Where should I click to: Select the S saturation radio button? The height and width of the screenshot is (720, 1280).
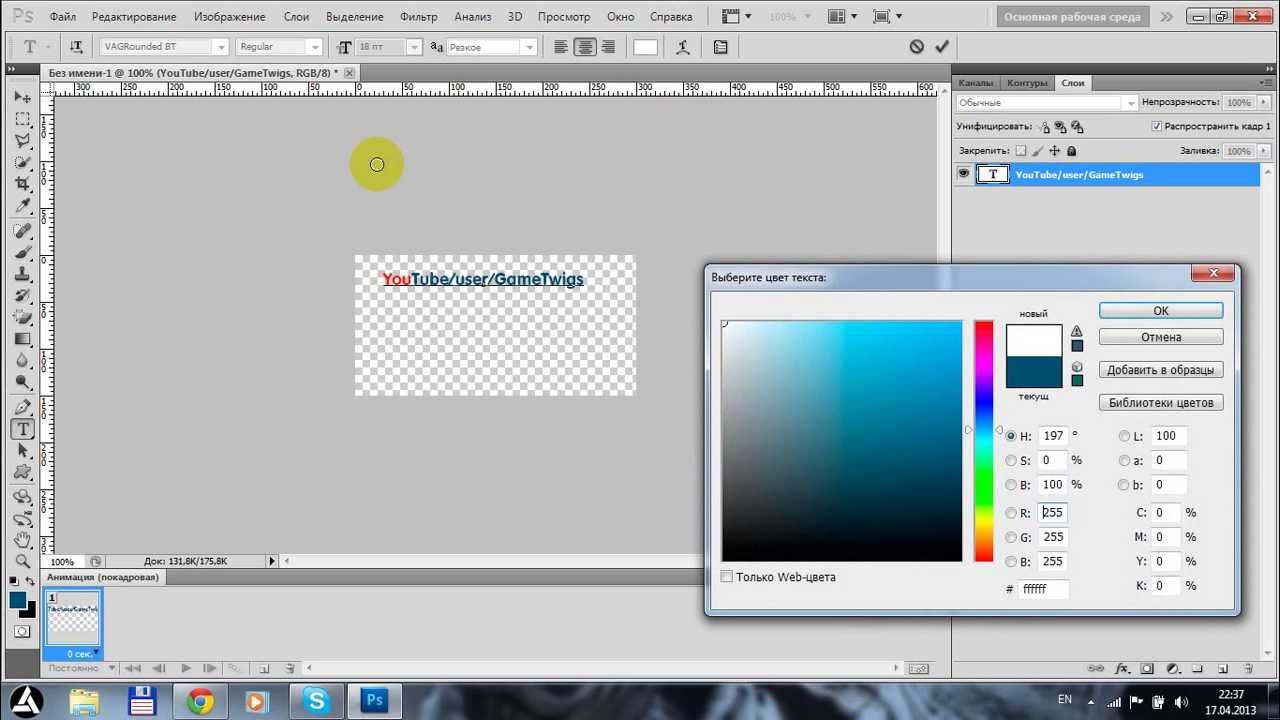point(1011,461)
